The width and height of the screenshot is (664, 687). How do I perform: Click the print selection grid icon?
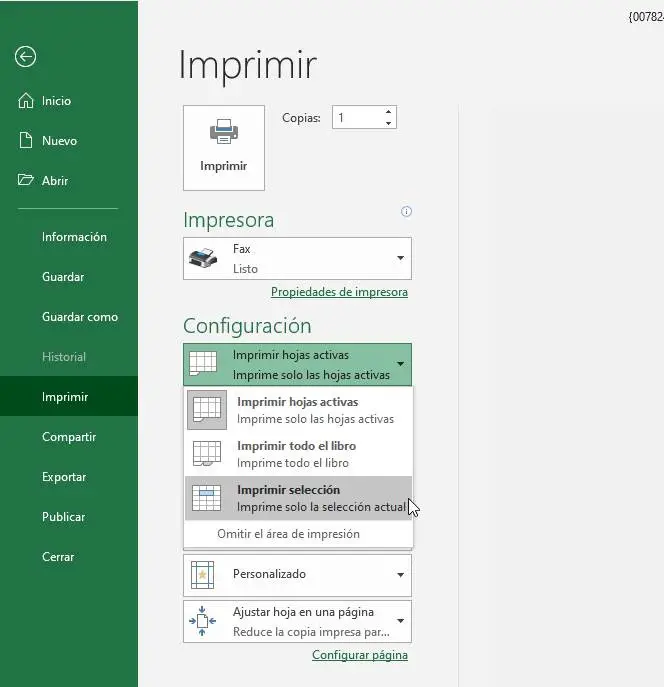[207, 498]
